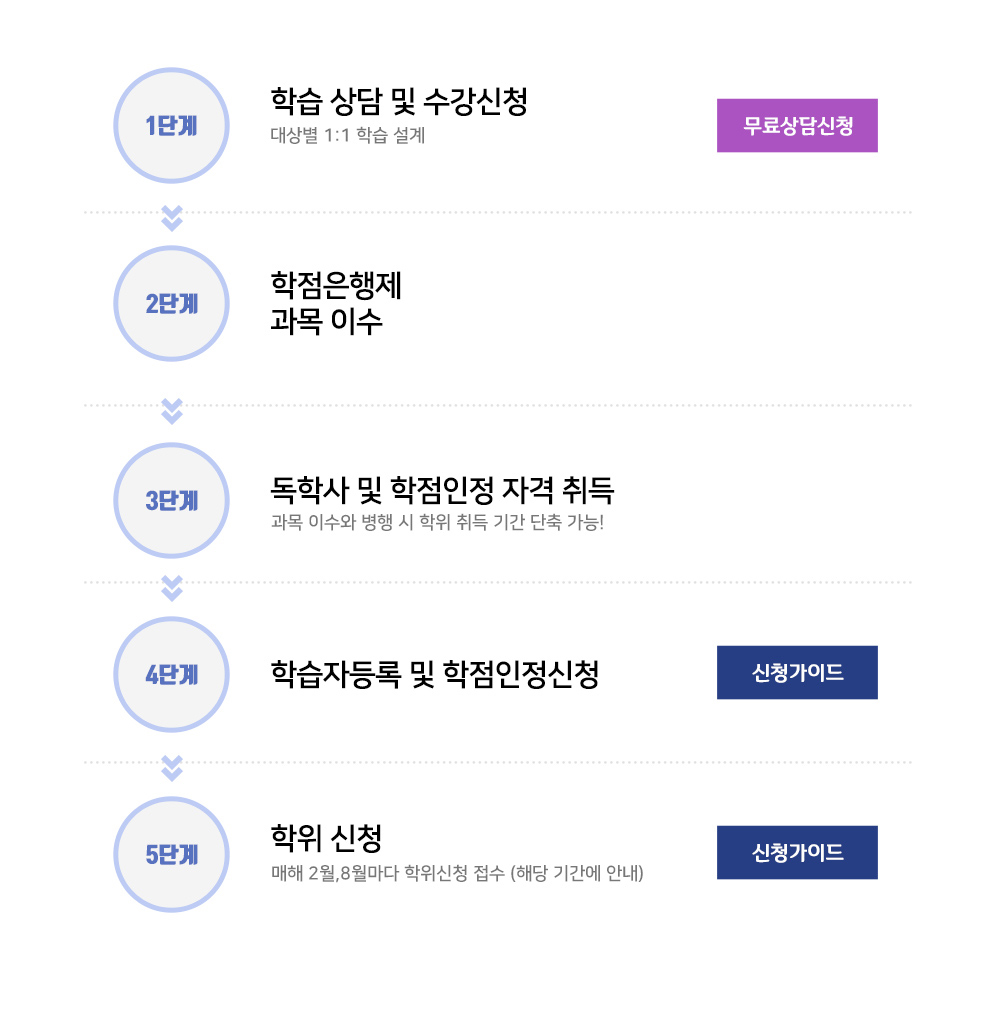Open 신청가이드 for 학습자등록 및 학점인정신청

pyautogui.click(x=797, y=672)
